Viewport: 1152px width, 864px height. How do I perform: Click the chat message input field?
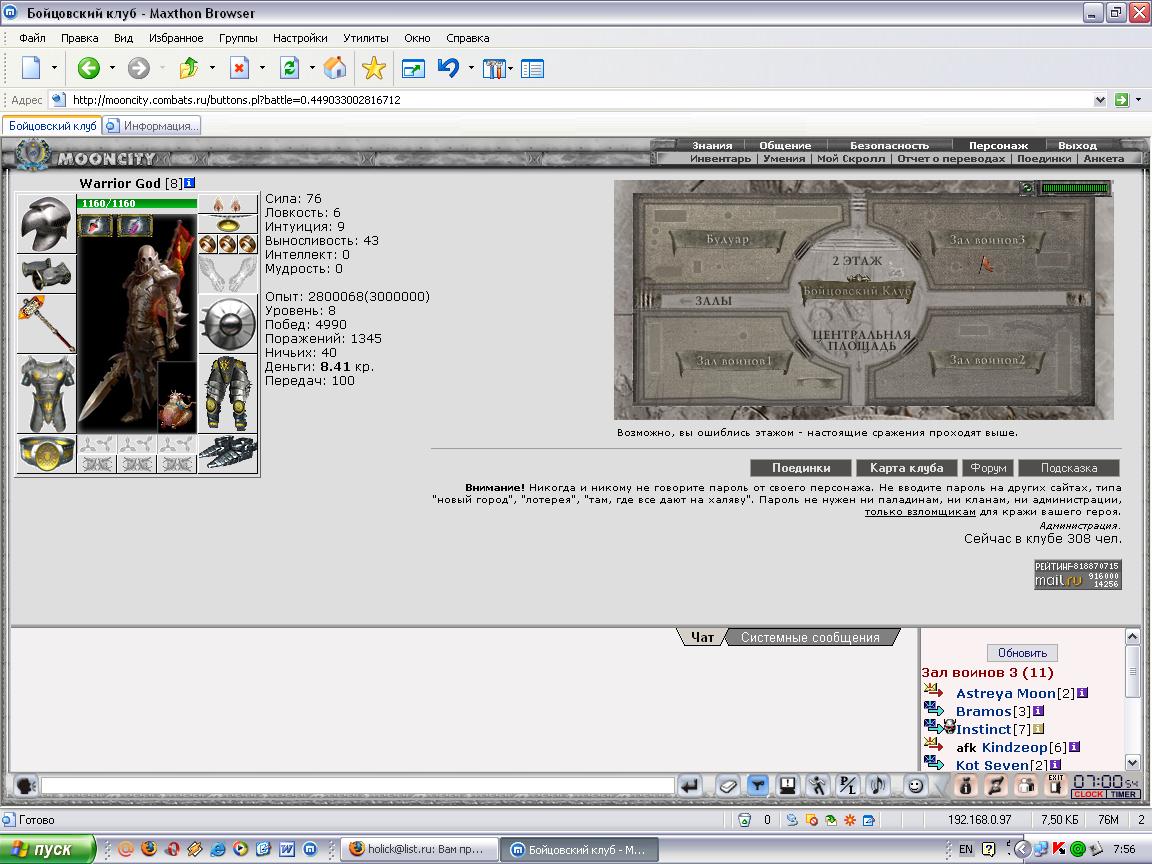click(x=357, y=786)
